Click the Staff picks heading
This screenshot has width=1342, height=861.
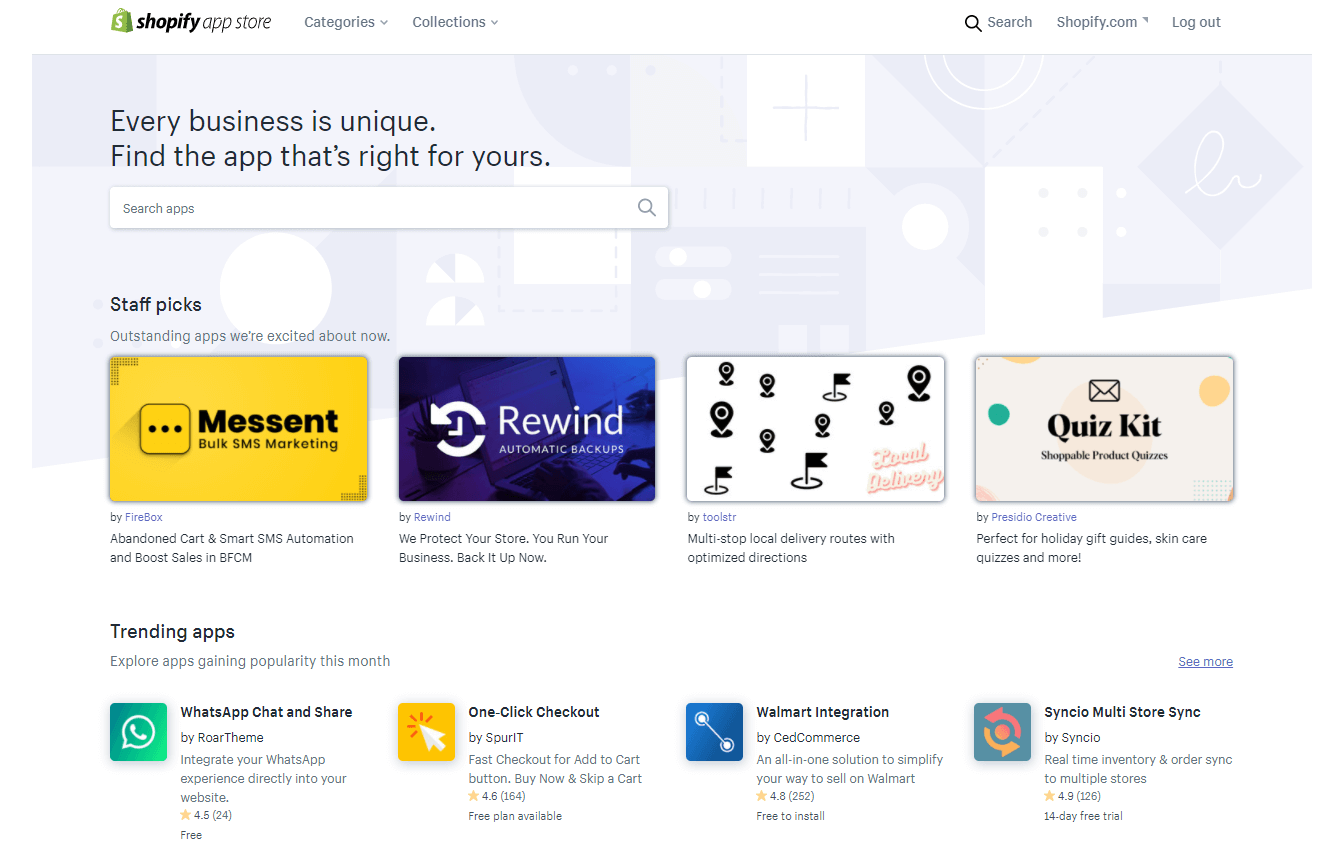pos(156,305)
